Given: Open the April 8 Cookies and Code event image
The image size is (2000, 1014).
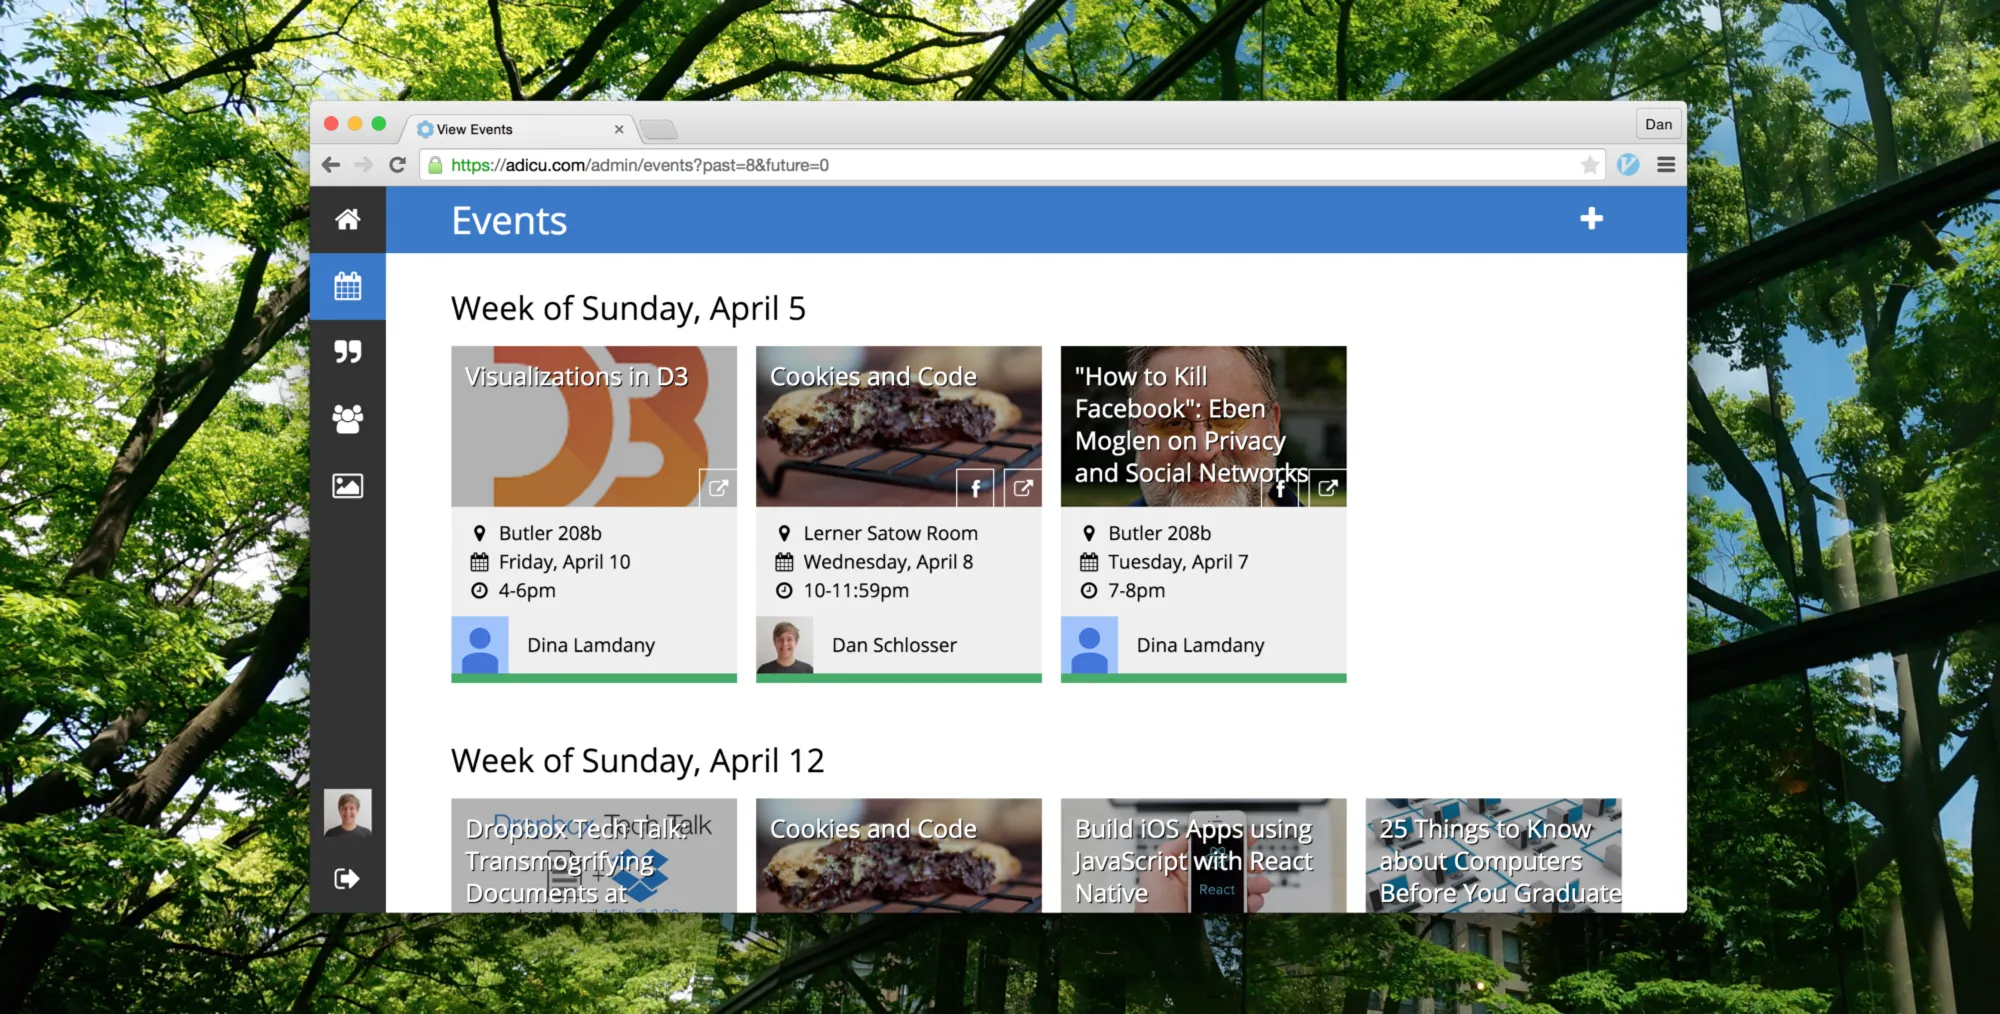Looking at the screenshot, I should [899, 427].
